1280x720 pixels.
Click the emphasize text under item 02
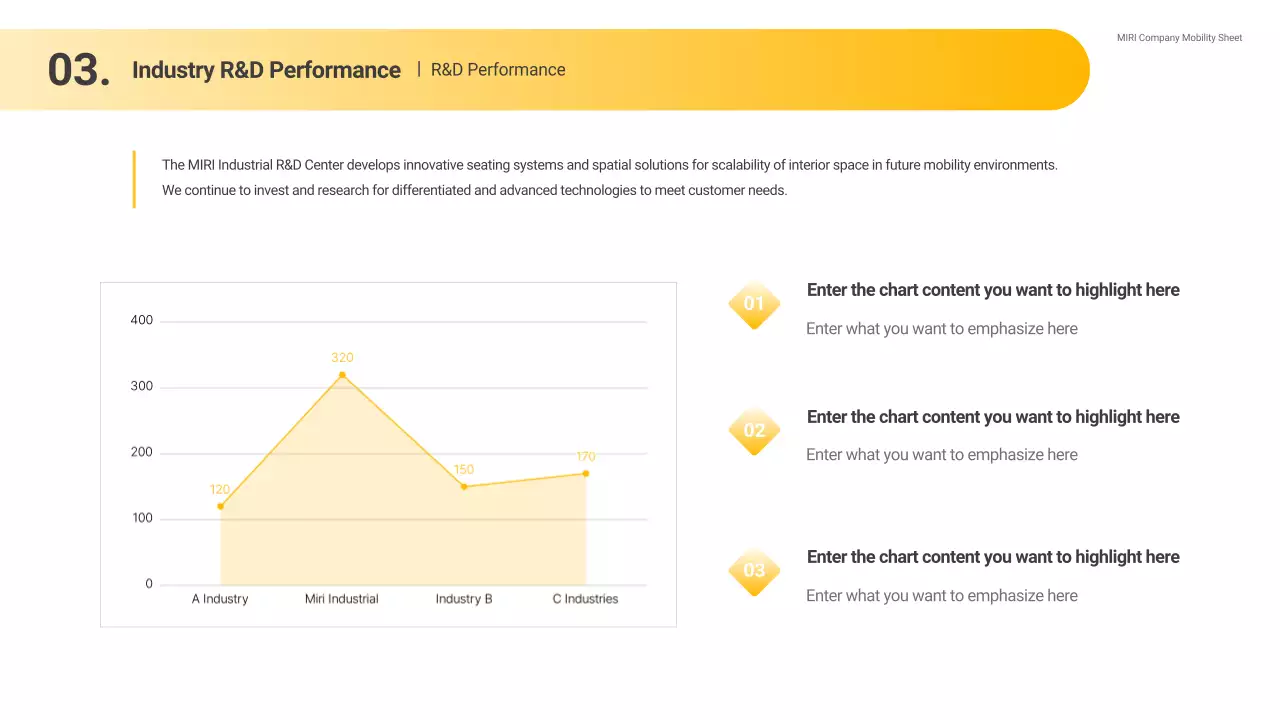click(x=942, y=455)
